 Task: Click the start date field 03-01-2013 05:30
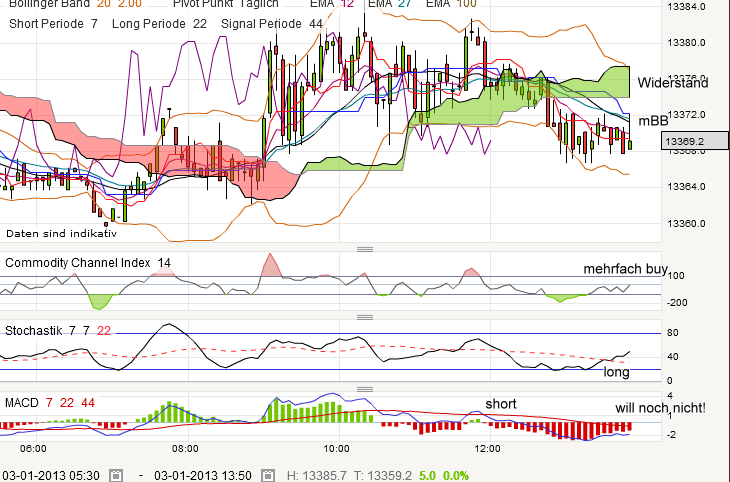pyautogui.click(x=51, y=475)
